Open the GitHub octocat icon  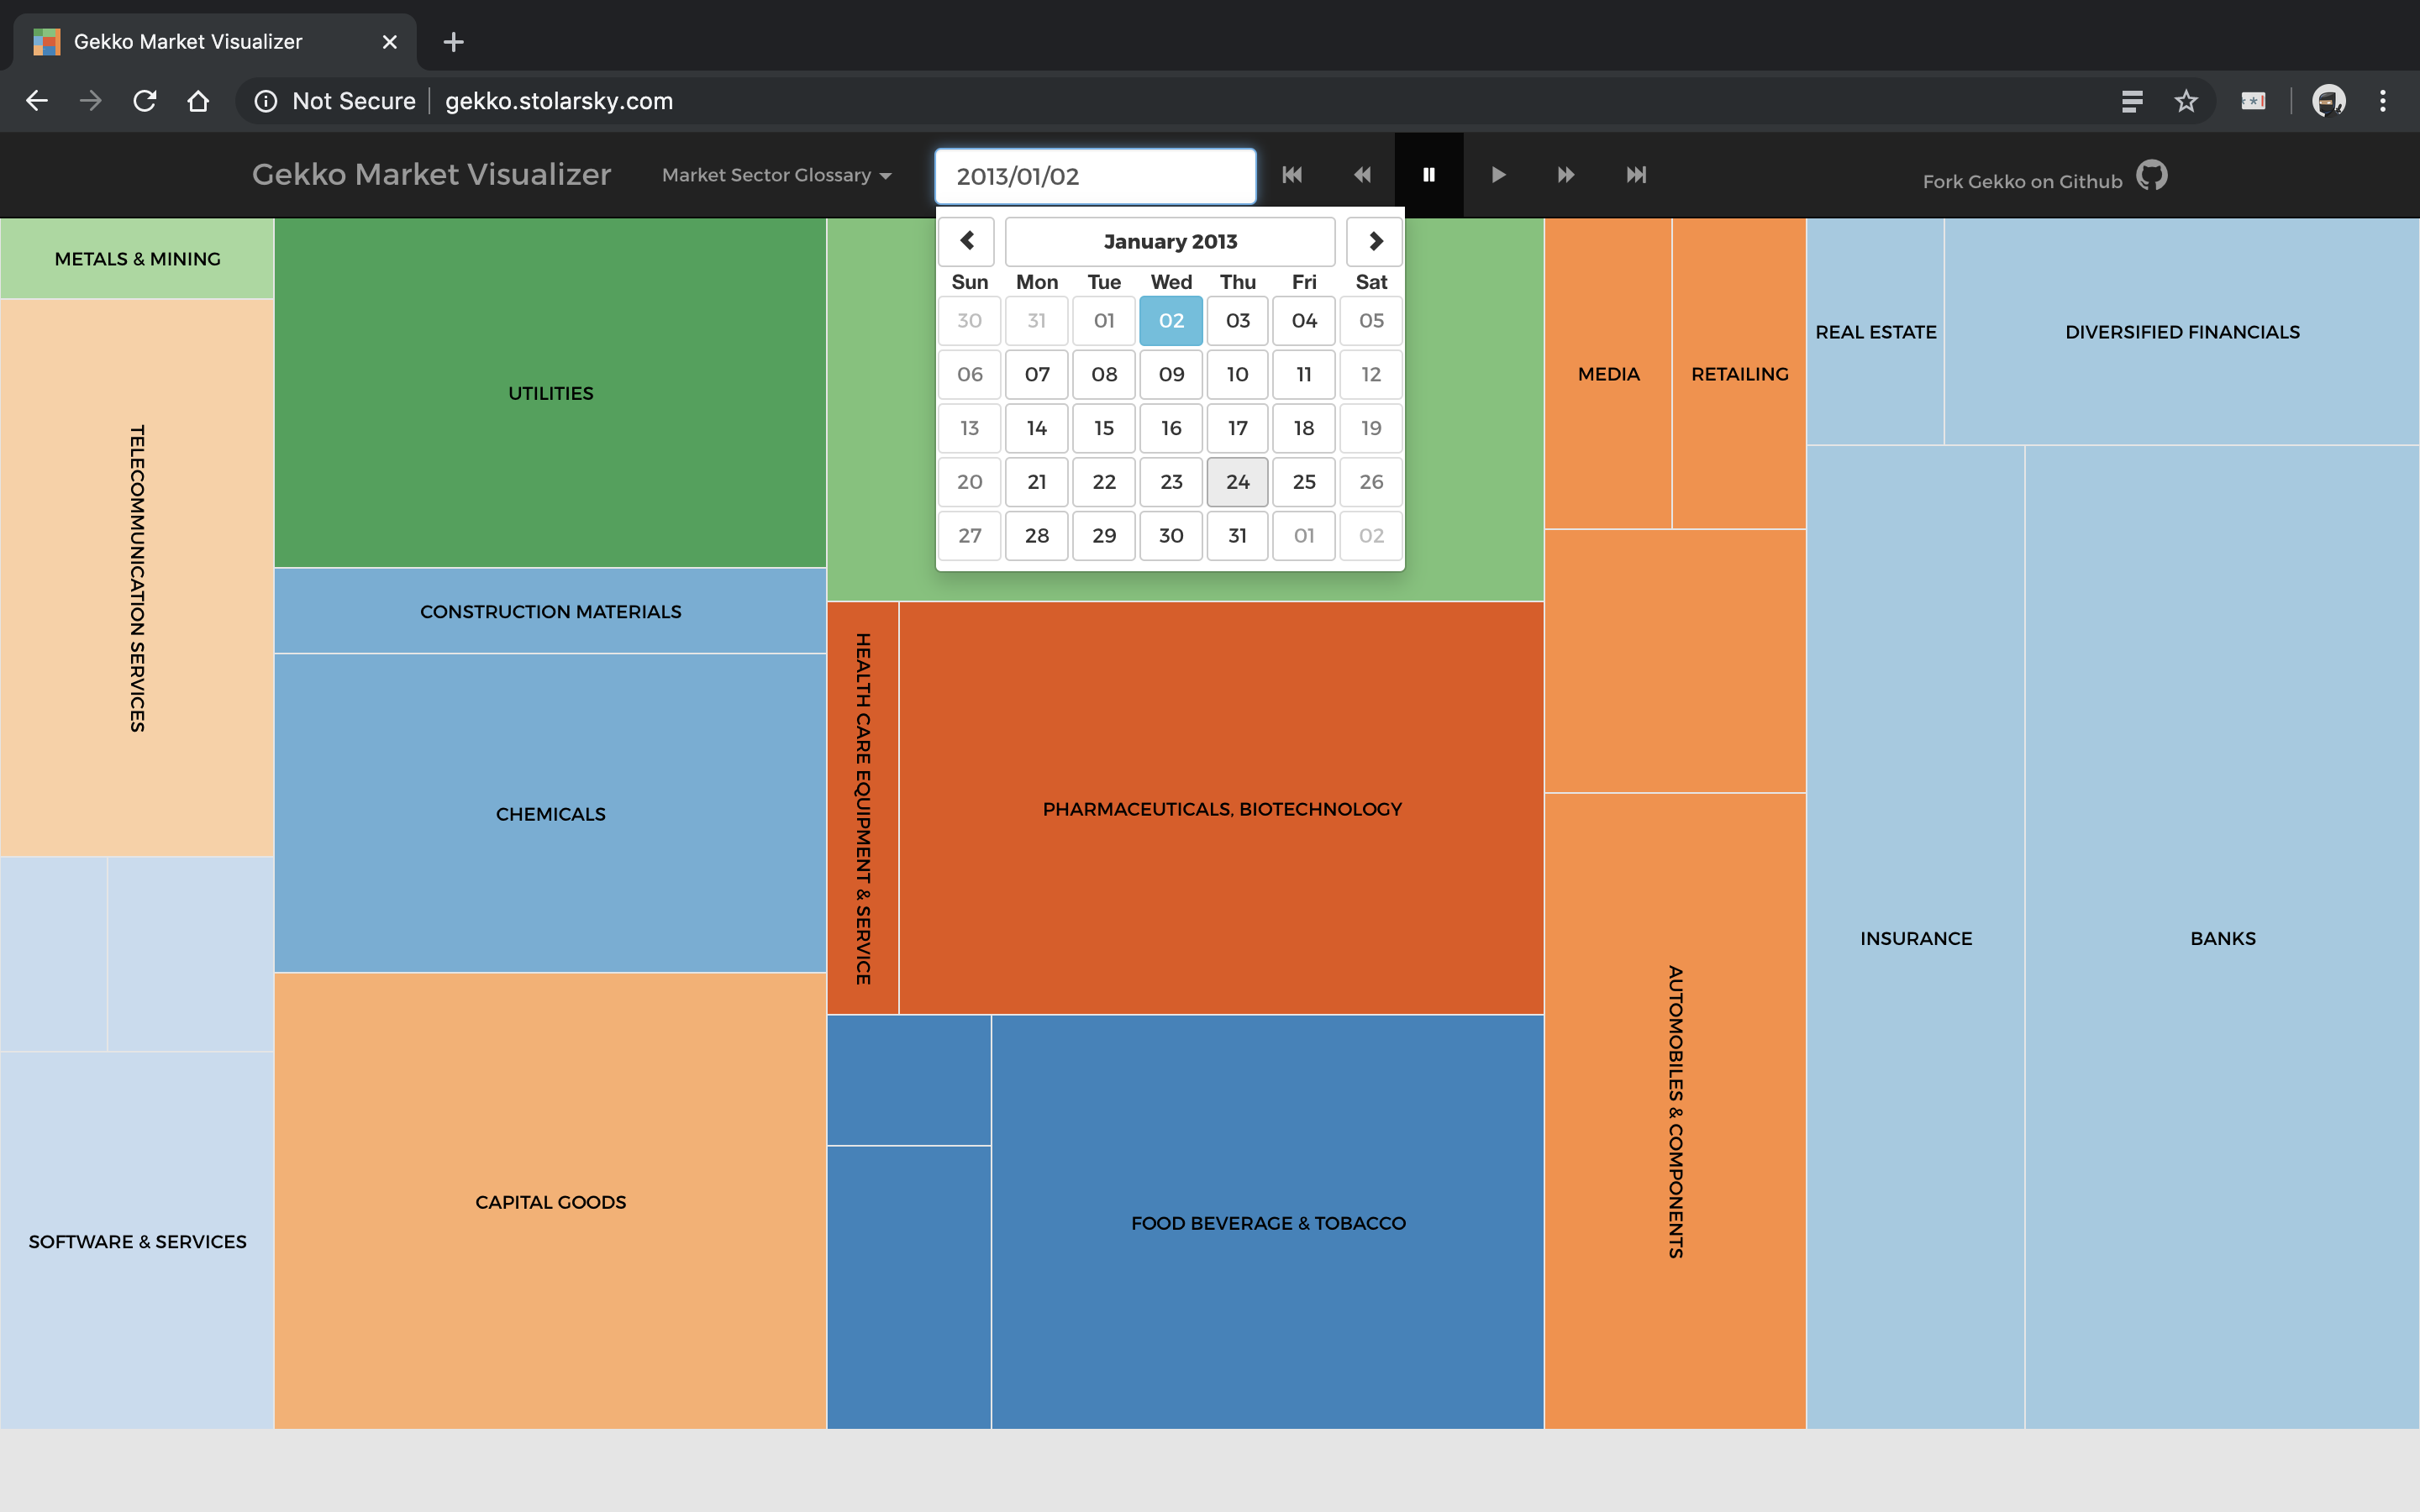pos(2152,175)
